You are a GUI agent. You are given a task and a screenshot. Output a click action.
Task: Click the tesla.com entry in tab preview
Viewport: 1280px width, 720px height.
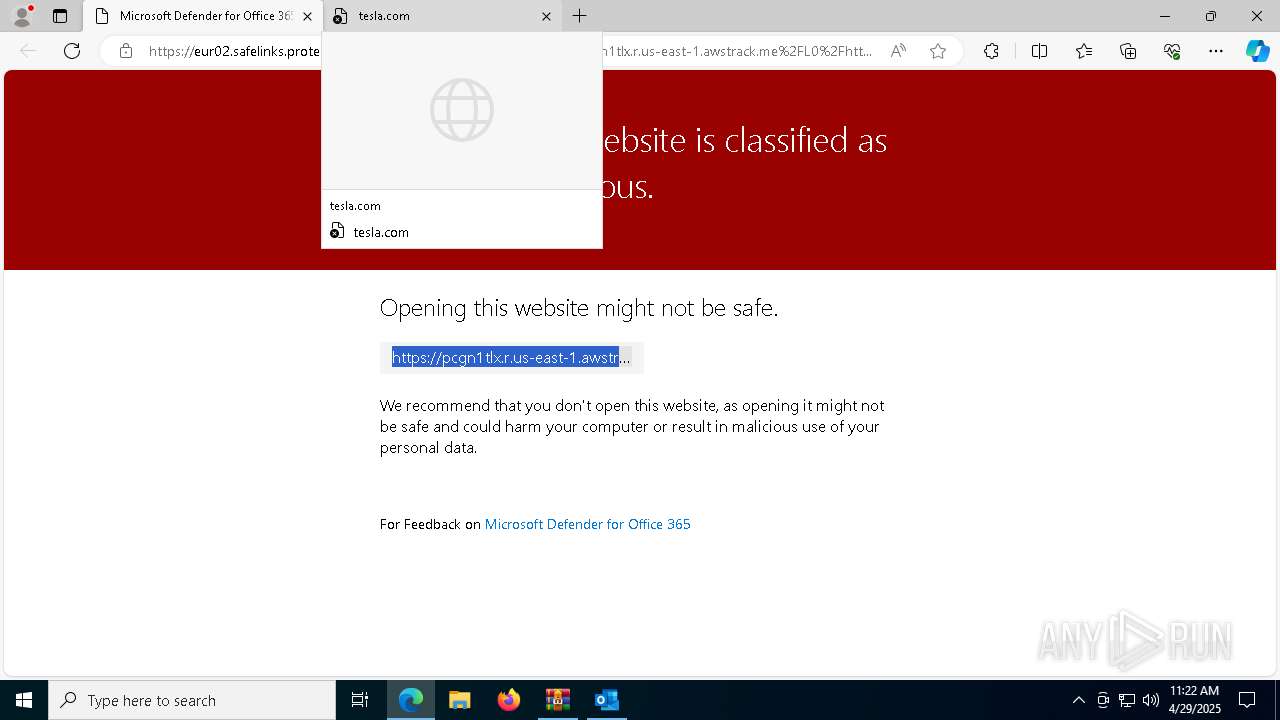[x=381, y=232]
